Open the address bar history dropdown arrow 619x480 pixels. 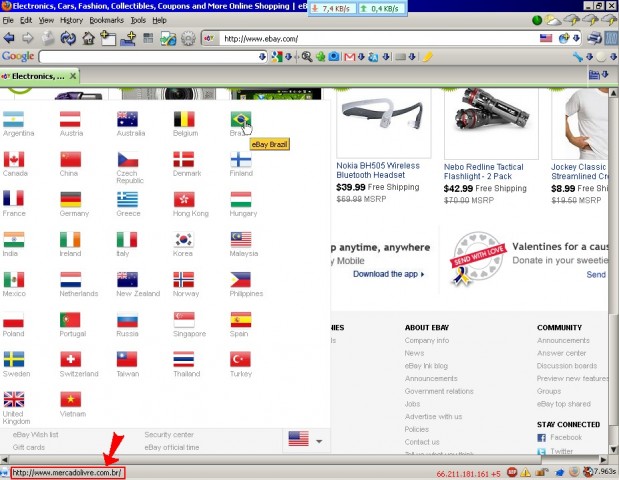(576, 38)
